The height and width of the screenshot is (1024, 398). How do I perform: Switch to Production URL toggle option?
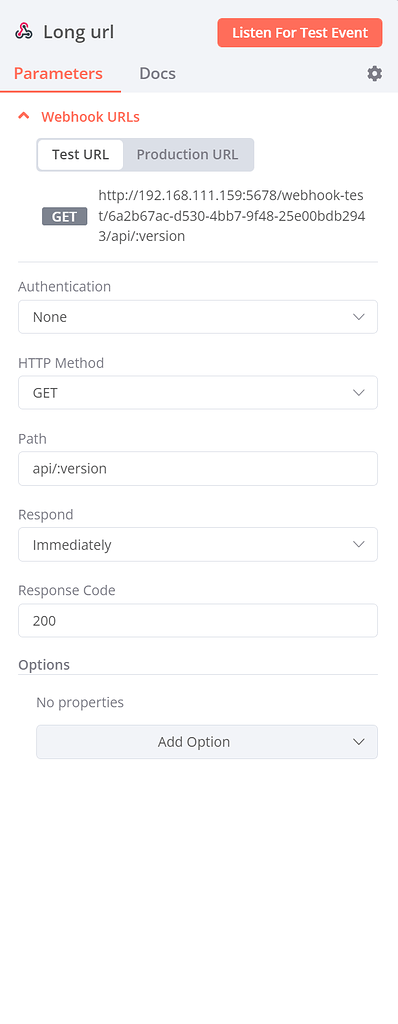click(188, 155)
